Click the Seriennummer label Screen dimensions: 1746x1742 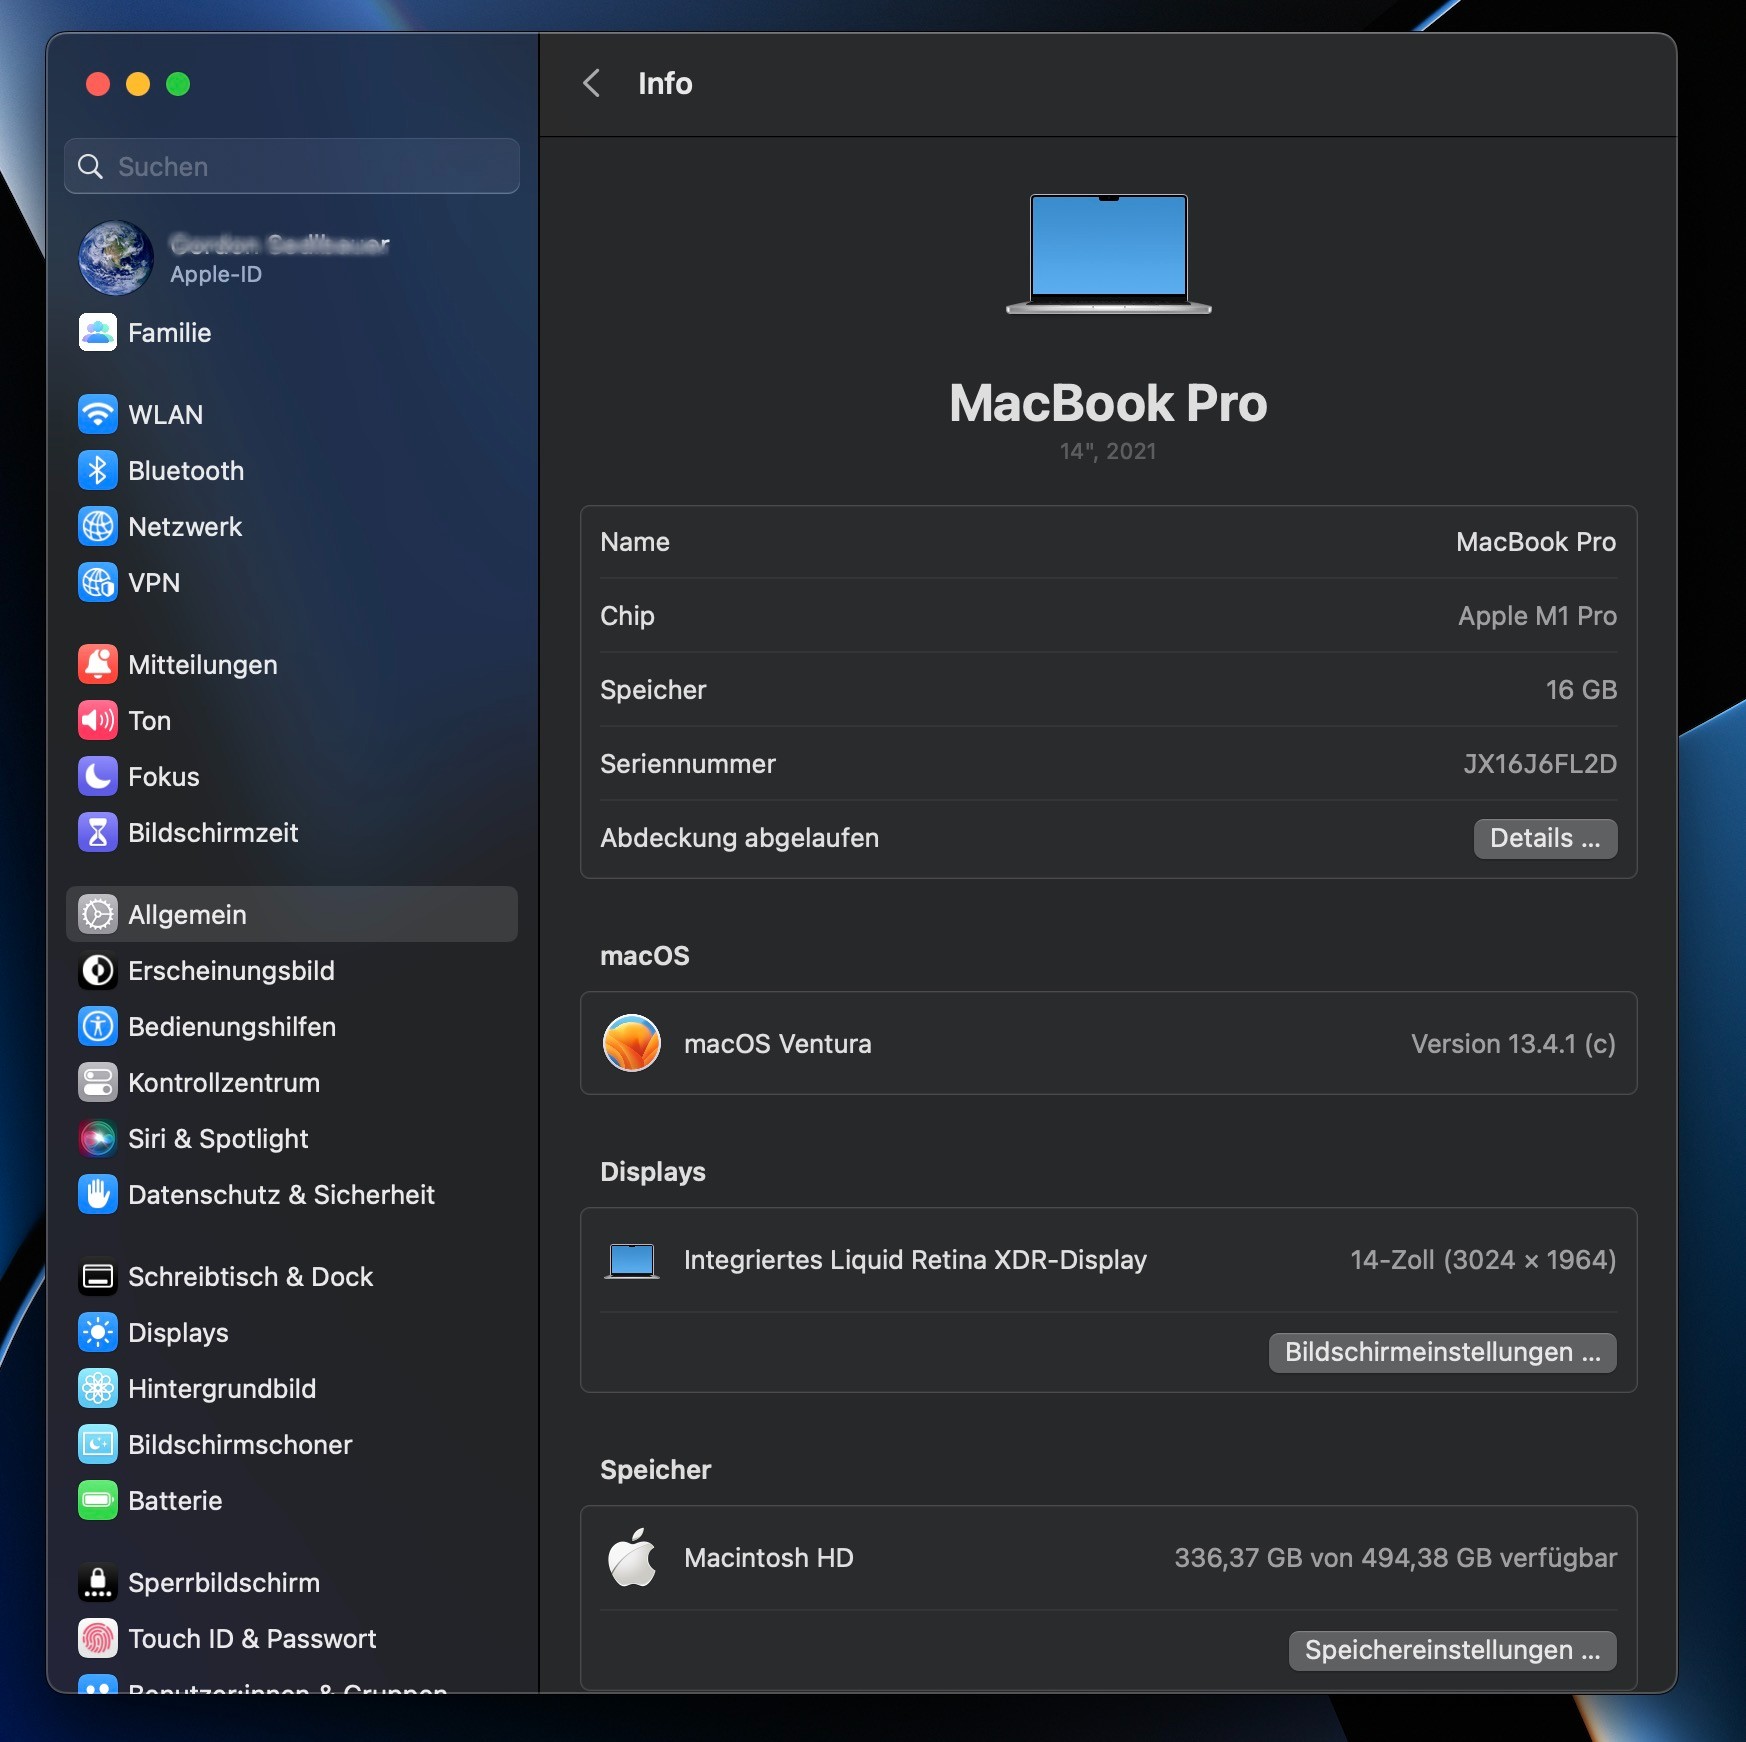(x=688, y=764)
